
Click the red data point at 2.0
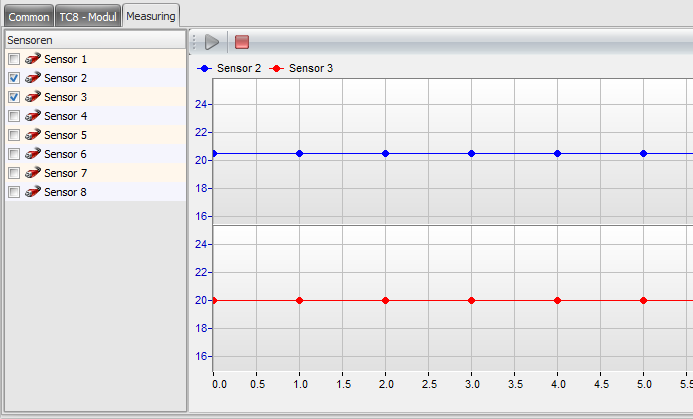coord(385,301)
